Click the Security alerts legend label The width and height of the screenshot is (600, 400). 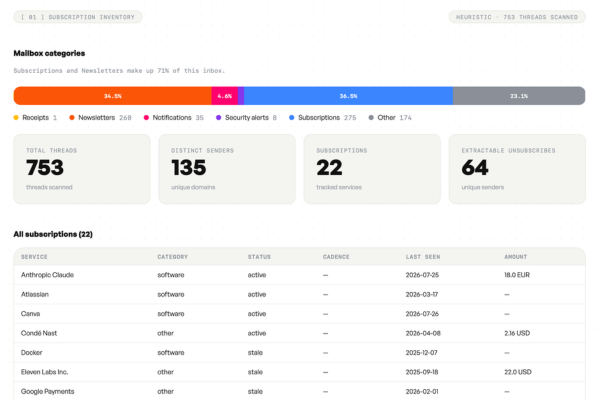click(247, 118)
